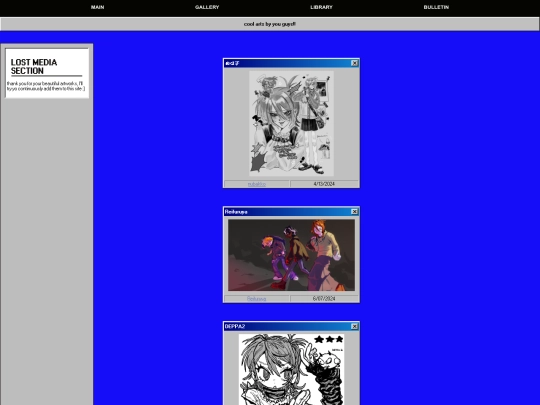Open the LIBRARY navigation item
The height and width of the screenshot is (405, 540).
click(x=321, y=7)
